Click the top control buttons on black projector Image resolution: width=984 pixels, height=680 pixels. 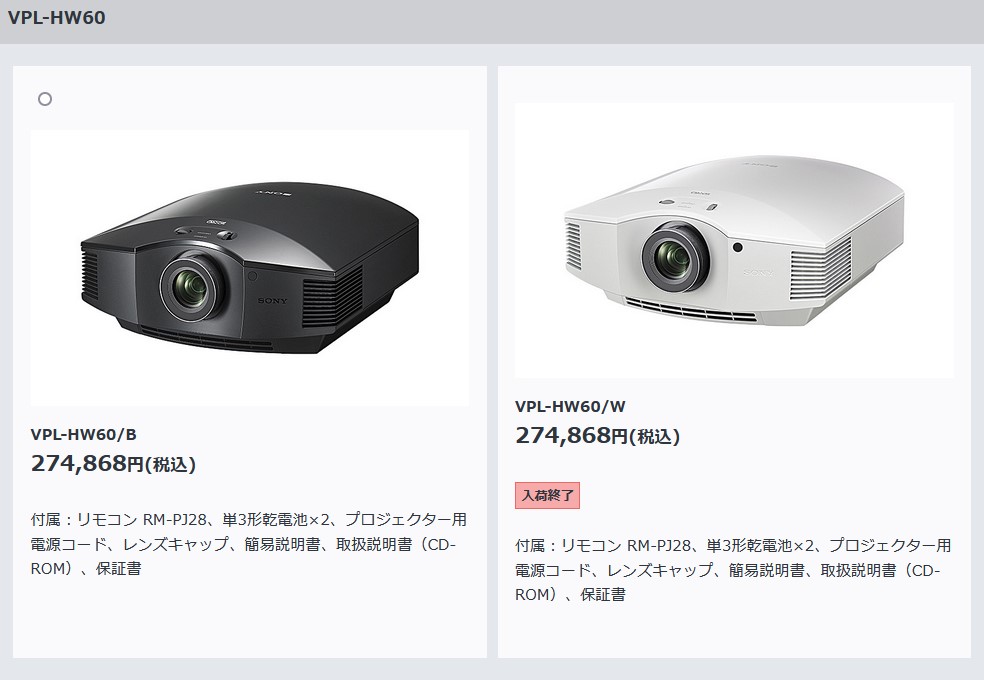click(x=206, y=231)
